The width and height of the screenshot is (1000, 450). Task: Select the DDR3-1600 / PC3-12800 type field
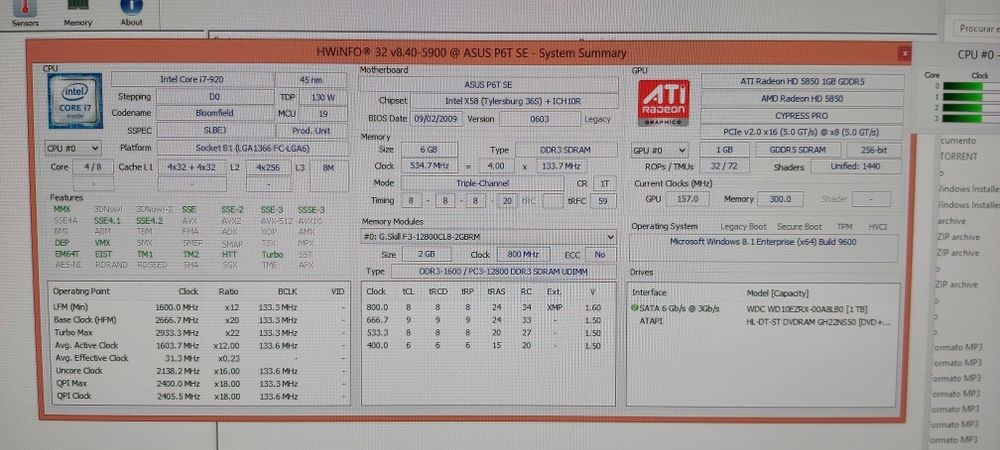pos(503,272)
